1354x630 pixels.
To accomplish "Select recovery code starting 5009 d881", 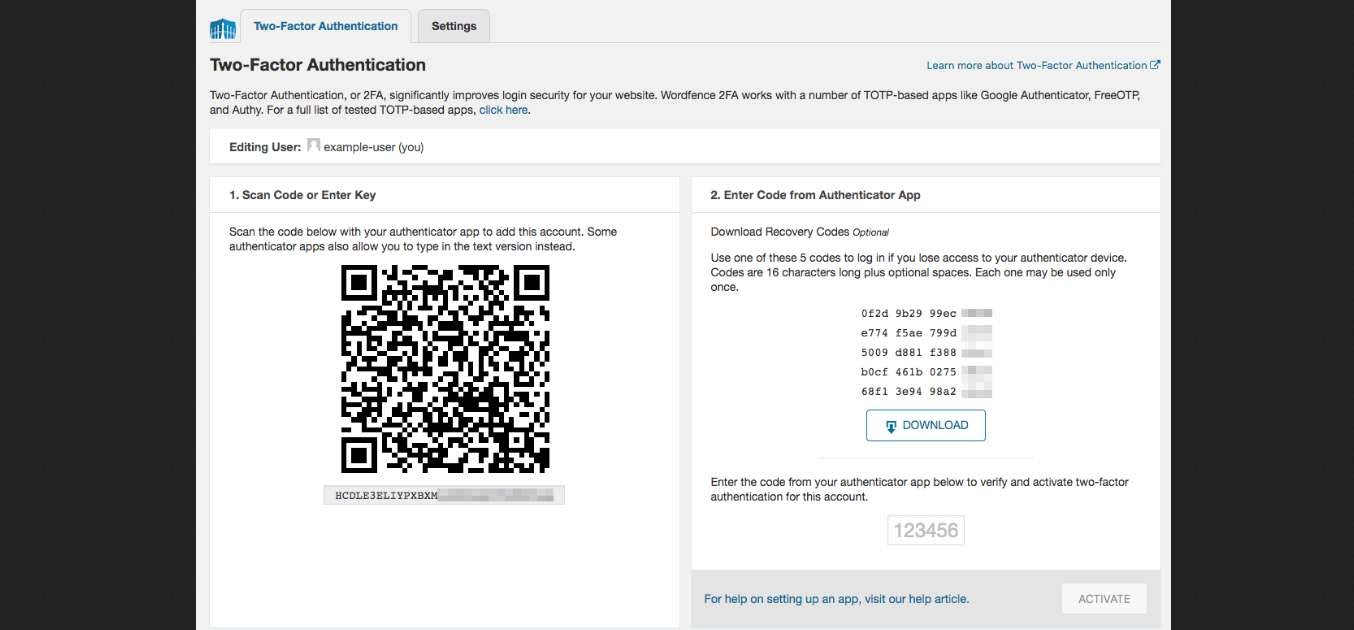I will tap(926, 352).
